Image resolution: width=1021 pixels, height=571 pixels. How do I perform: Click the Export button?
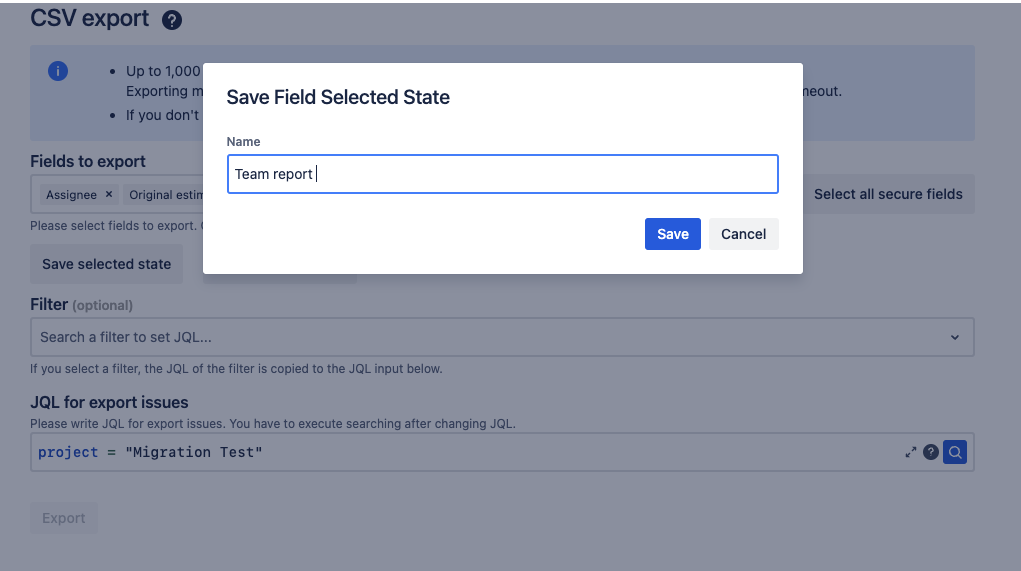click(x=64, y=518)
